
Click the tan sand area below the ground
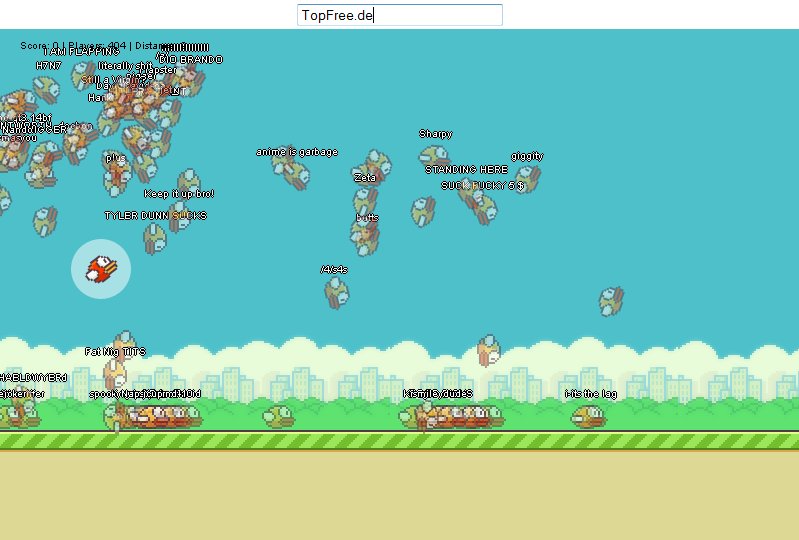[x=400, y=495]
